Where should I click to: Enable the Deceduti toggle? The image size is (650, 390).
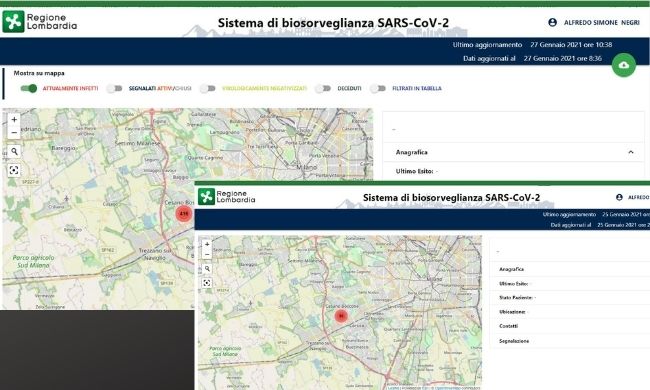(x=323, y=88)
